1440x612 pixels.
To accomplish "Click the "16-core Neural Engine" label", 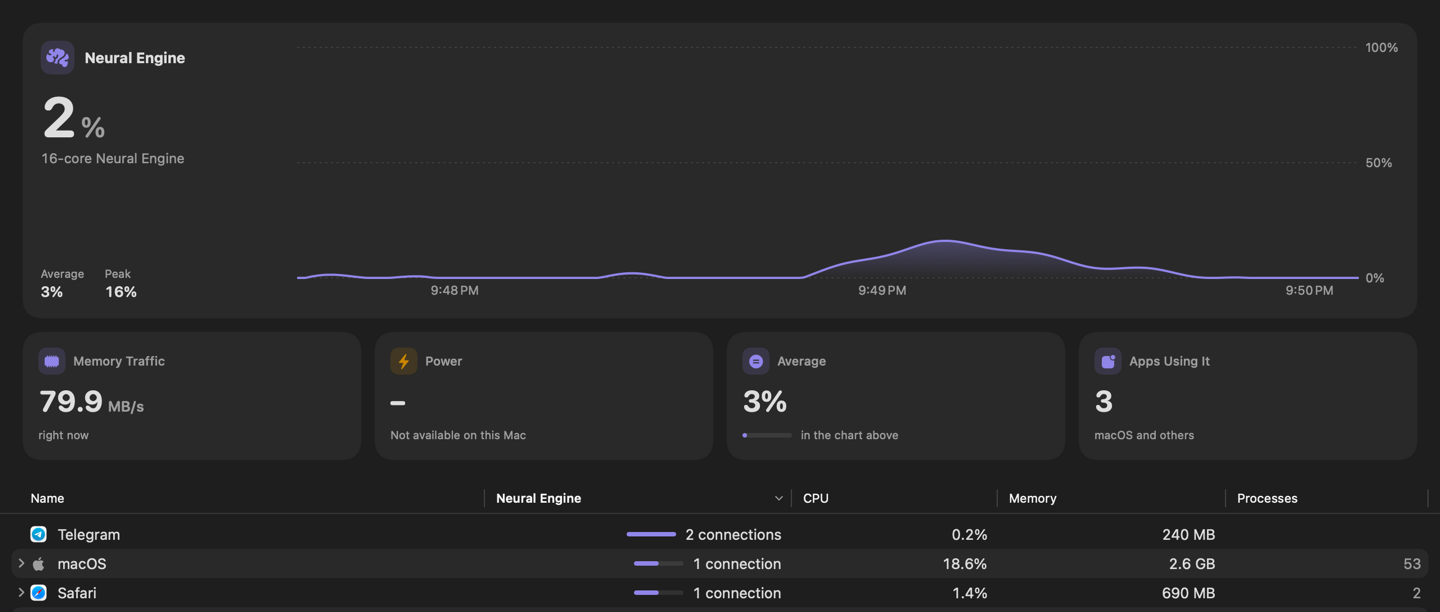I will [113, 158].
